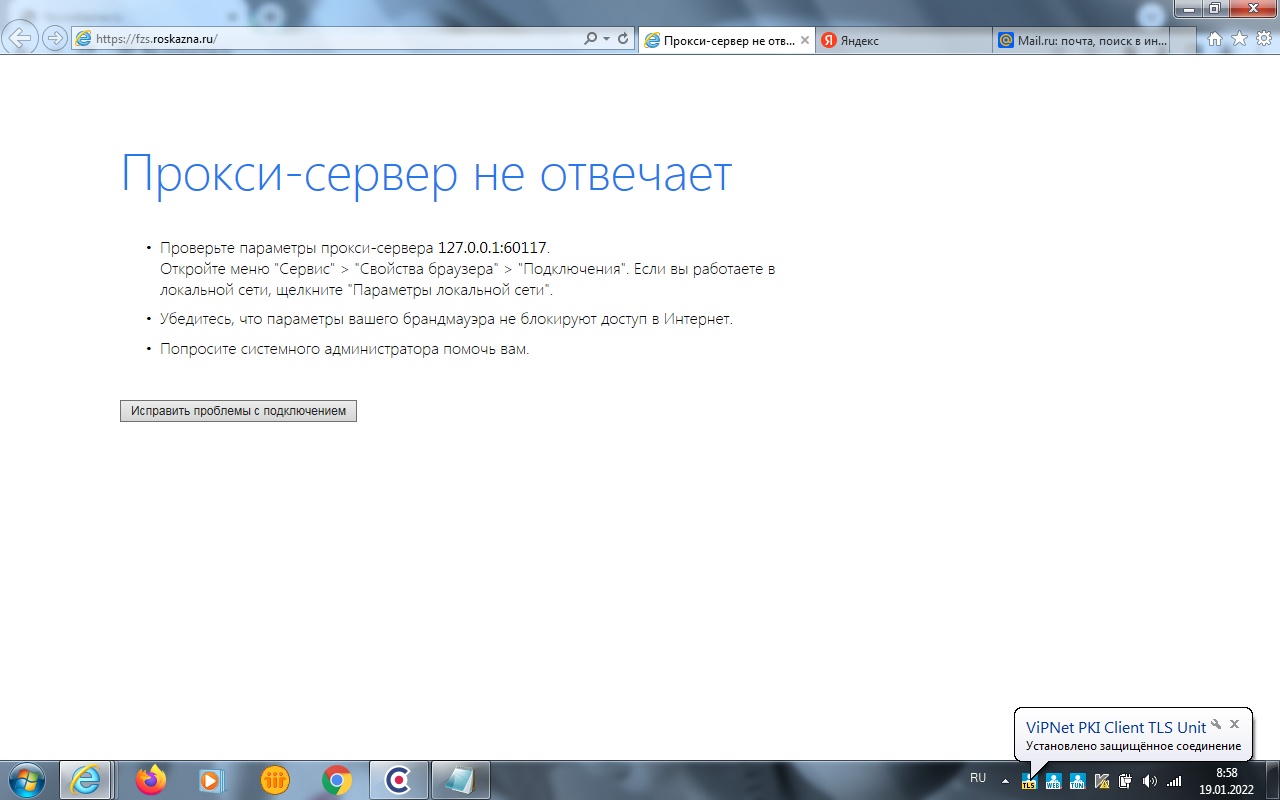Open ViPNet PKI Client TLS Unit notification title
The width and height of the screenshot is (1280, 800).
click(1116, 727)
